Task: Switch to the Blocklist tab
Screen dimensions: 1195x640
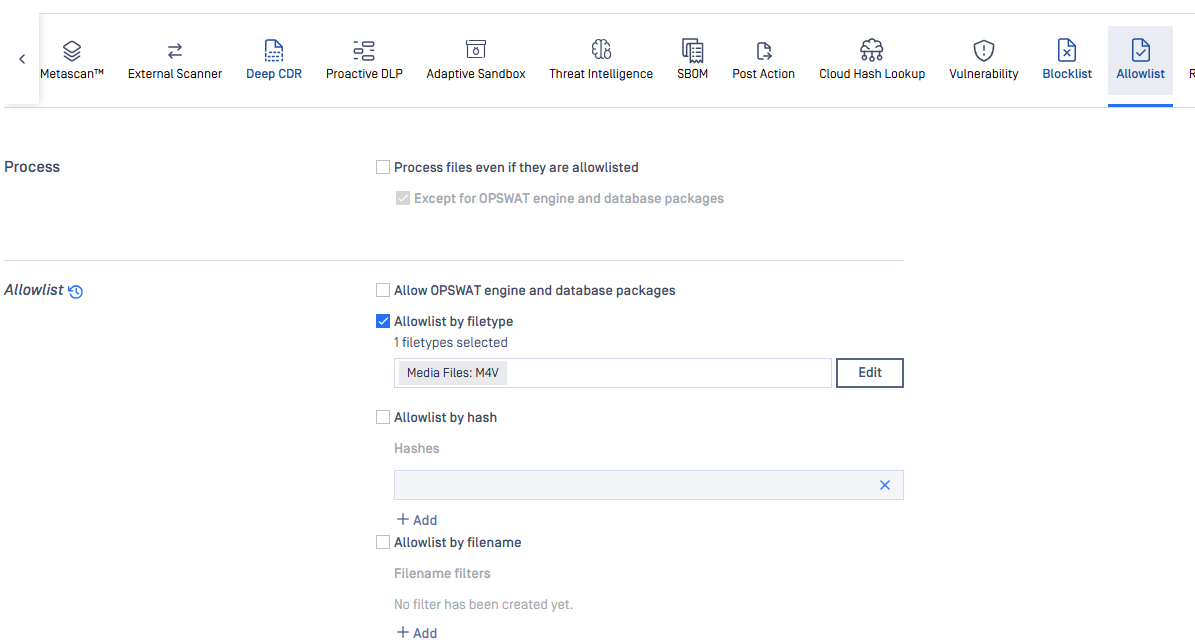Action: coord(1067,60)
